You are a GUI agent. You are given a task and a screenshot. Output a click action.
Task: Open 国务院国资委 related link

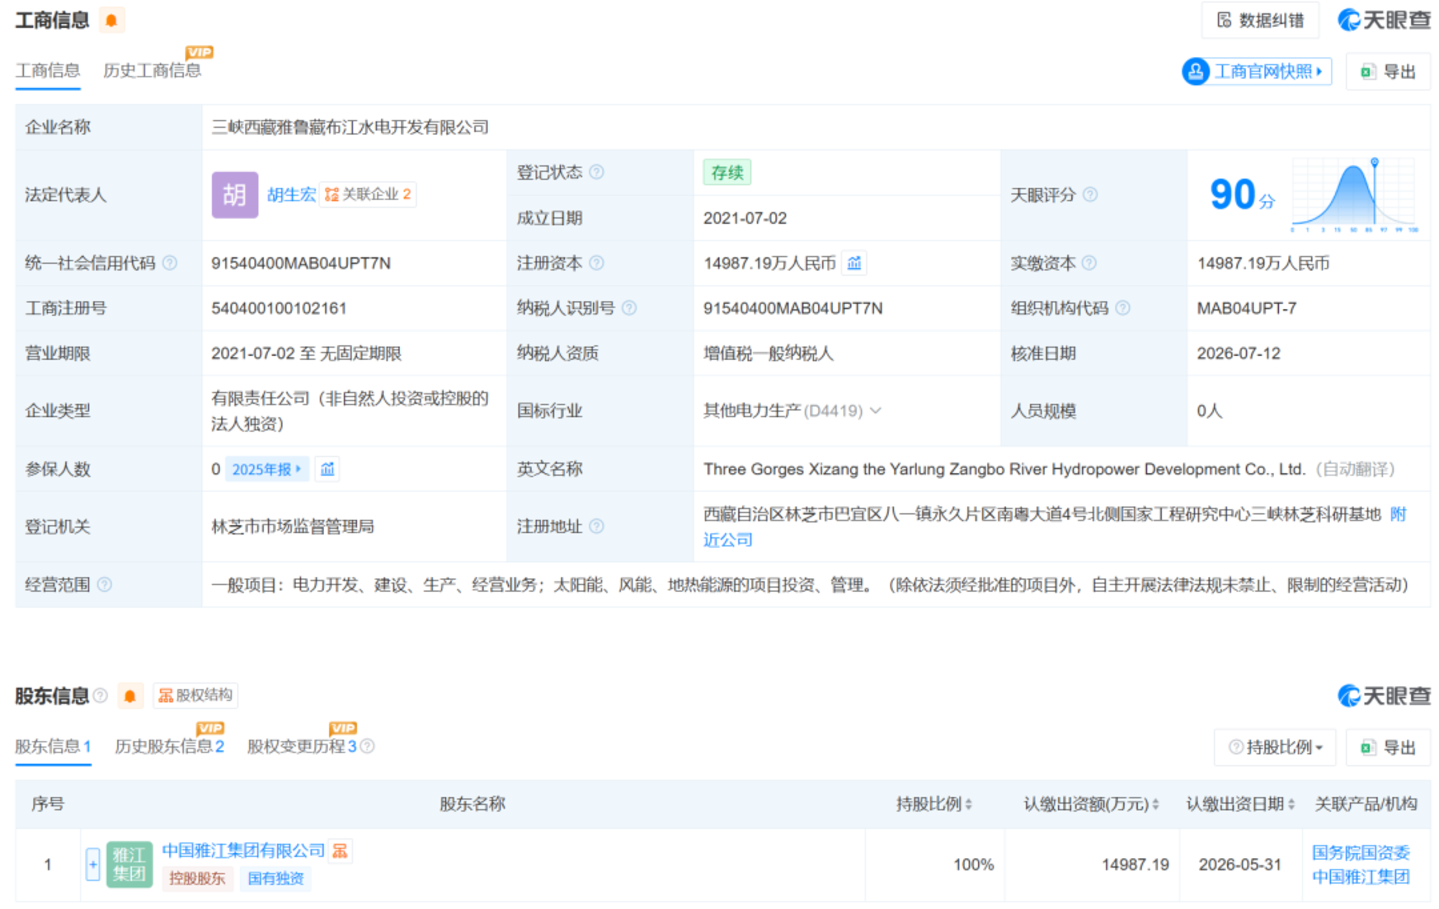pyautogui.click(x=1361, y=852)
